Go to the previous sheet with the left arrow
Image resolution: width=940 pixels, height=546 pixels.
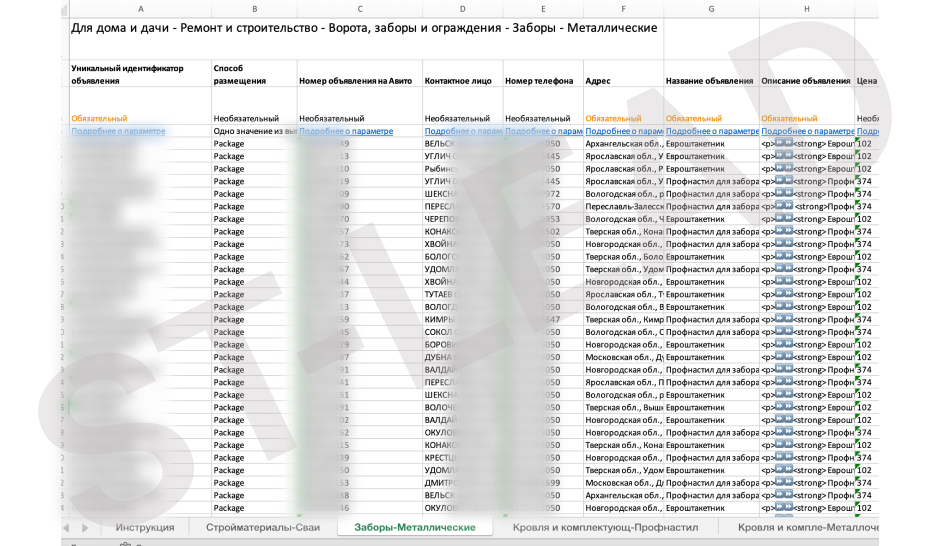coord(66,528)
